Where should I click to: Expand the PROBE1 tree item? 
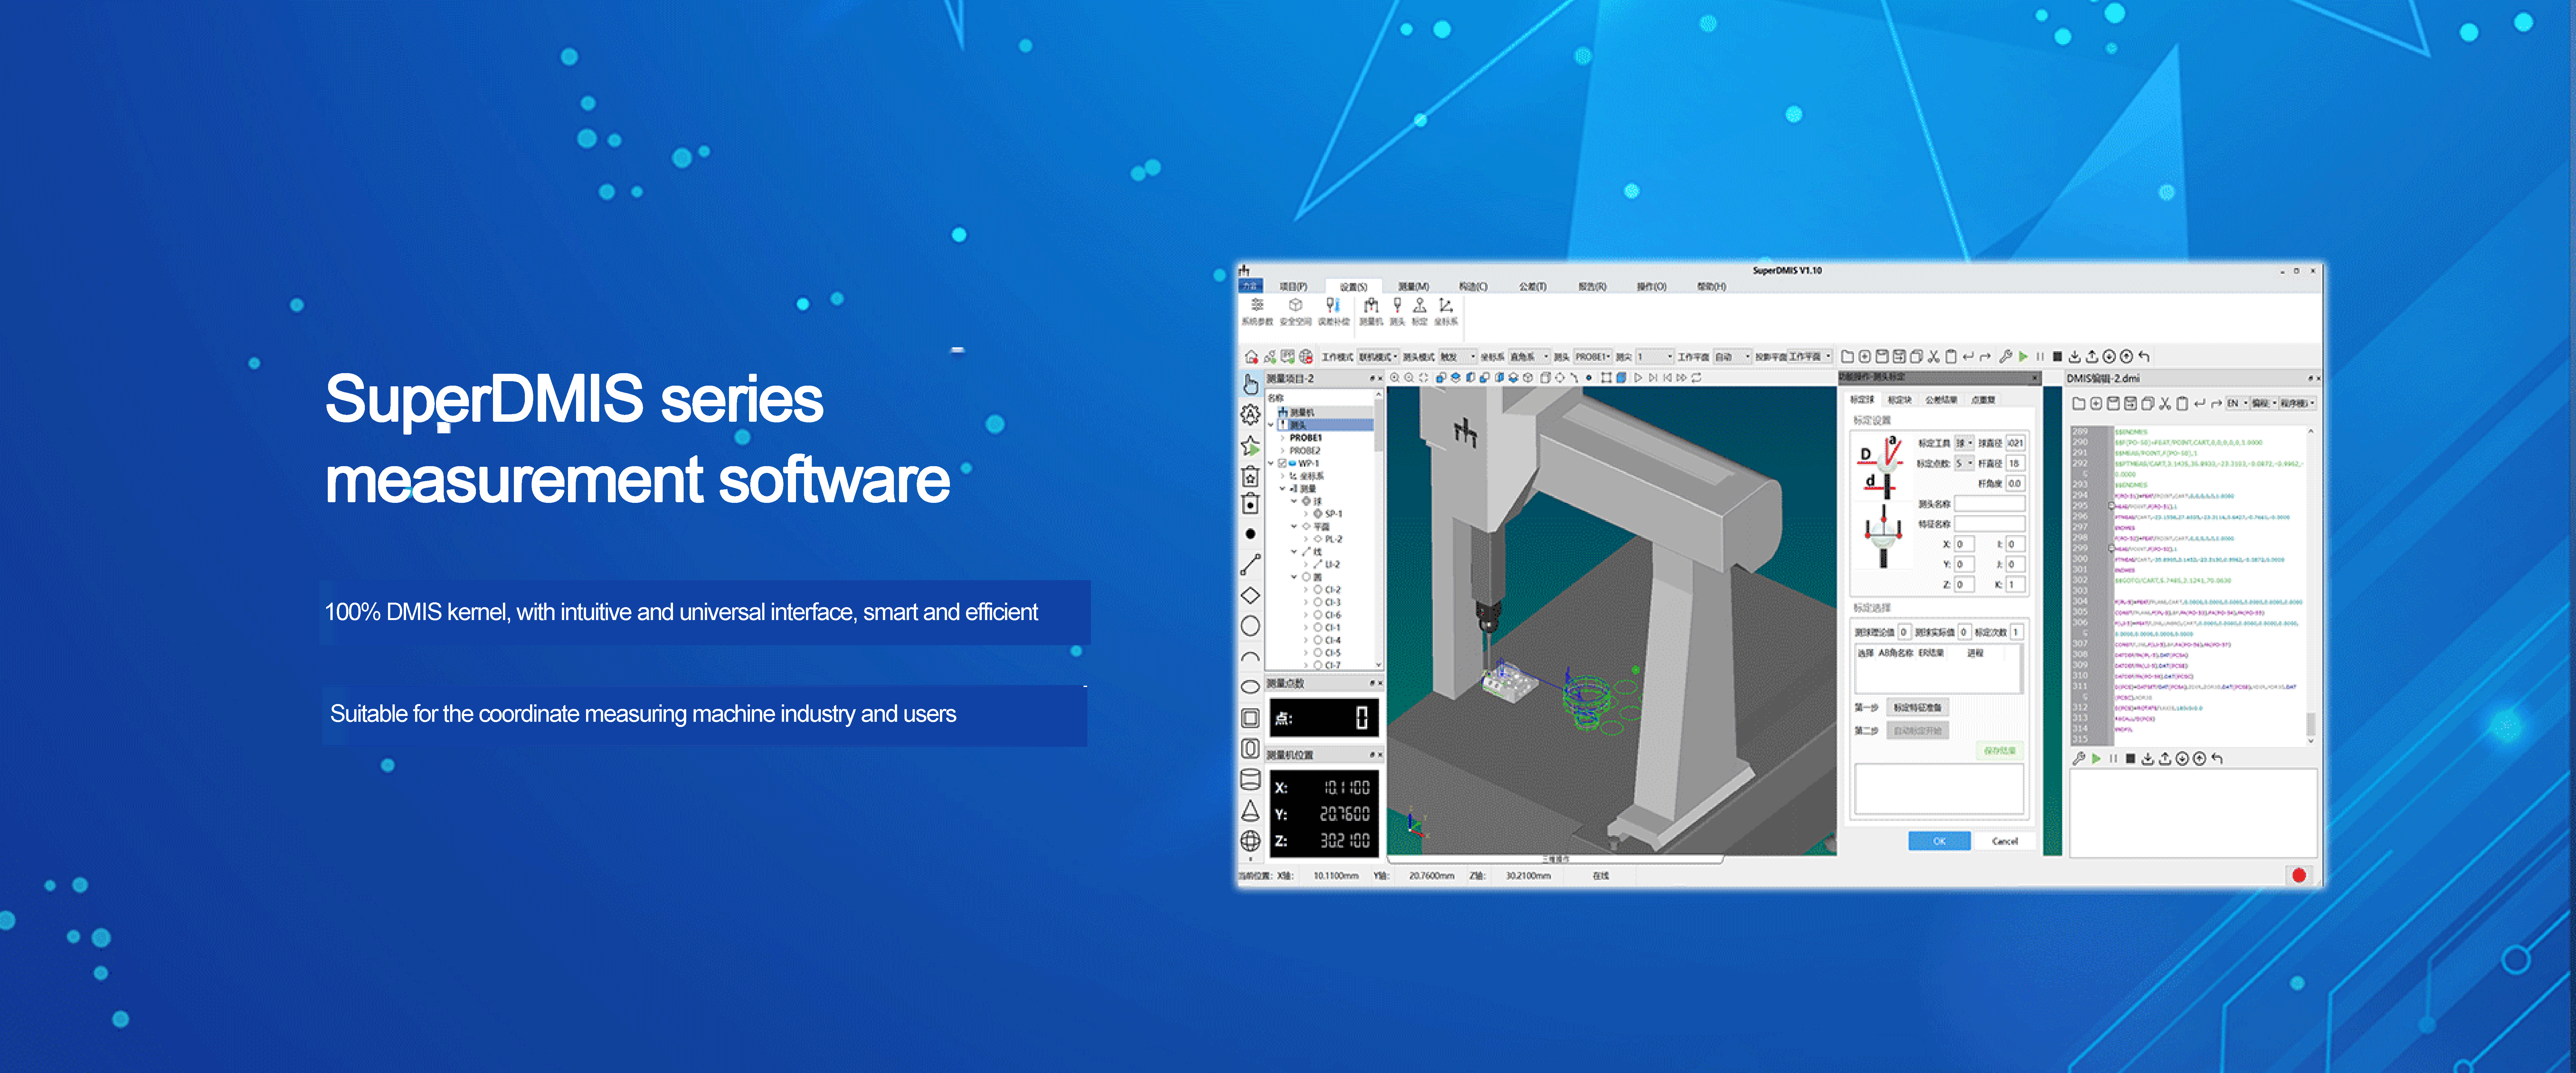click(x=1283, y=438)
